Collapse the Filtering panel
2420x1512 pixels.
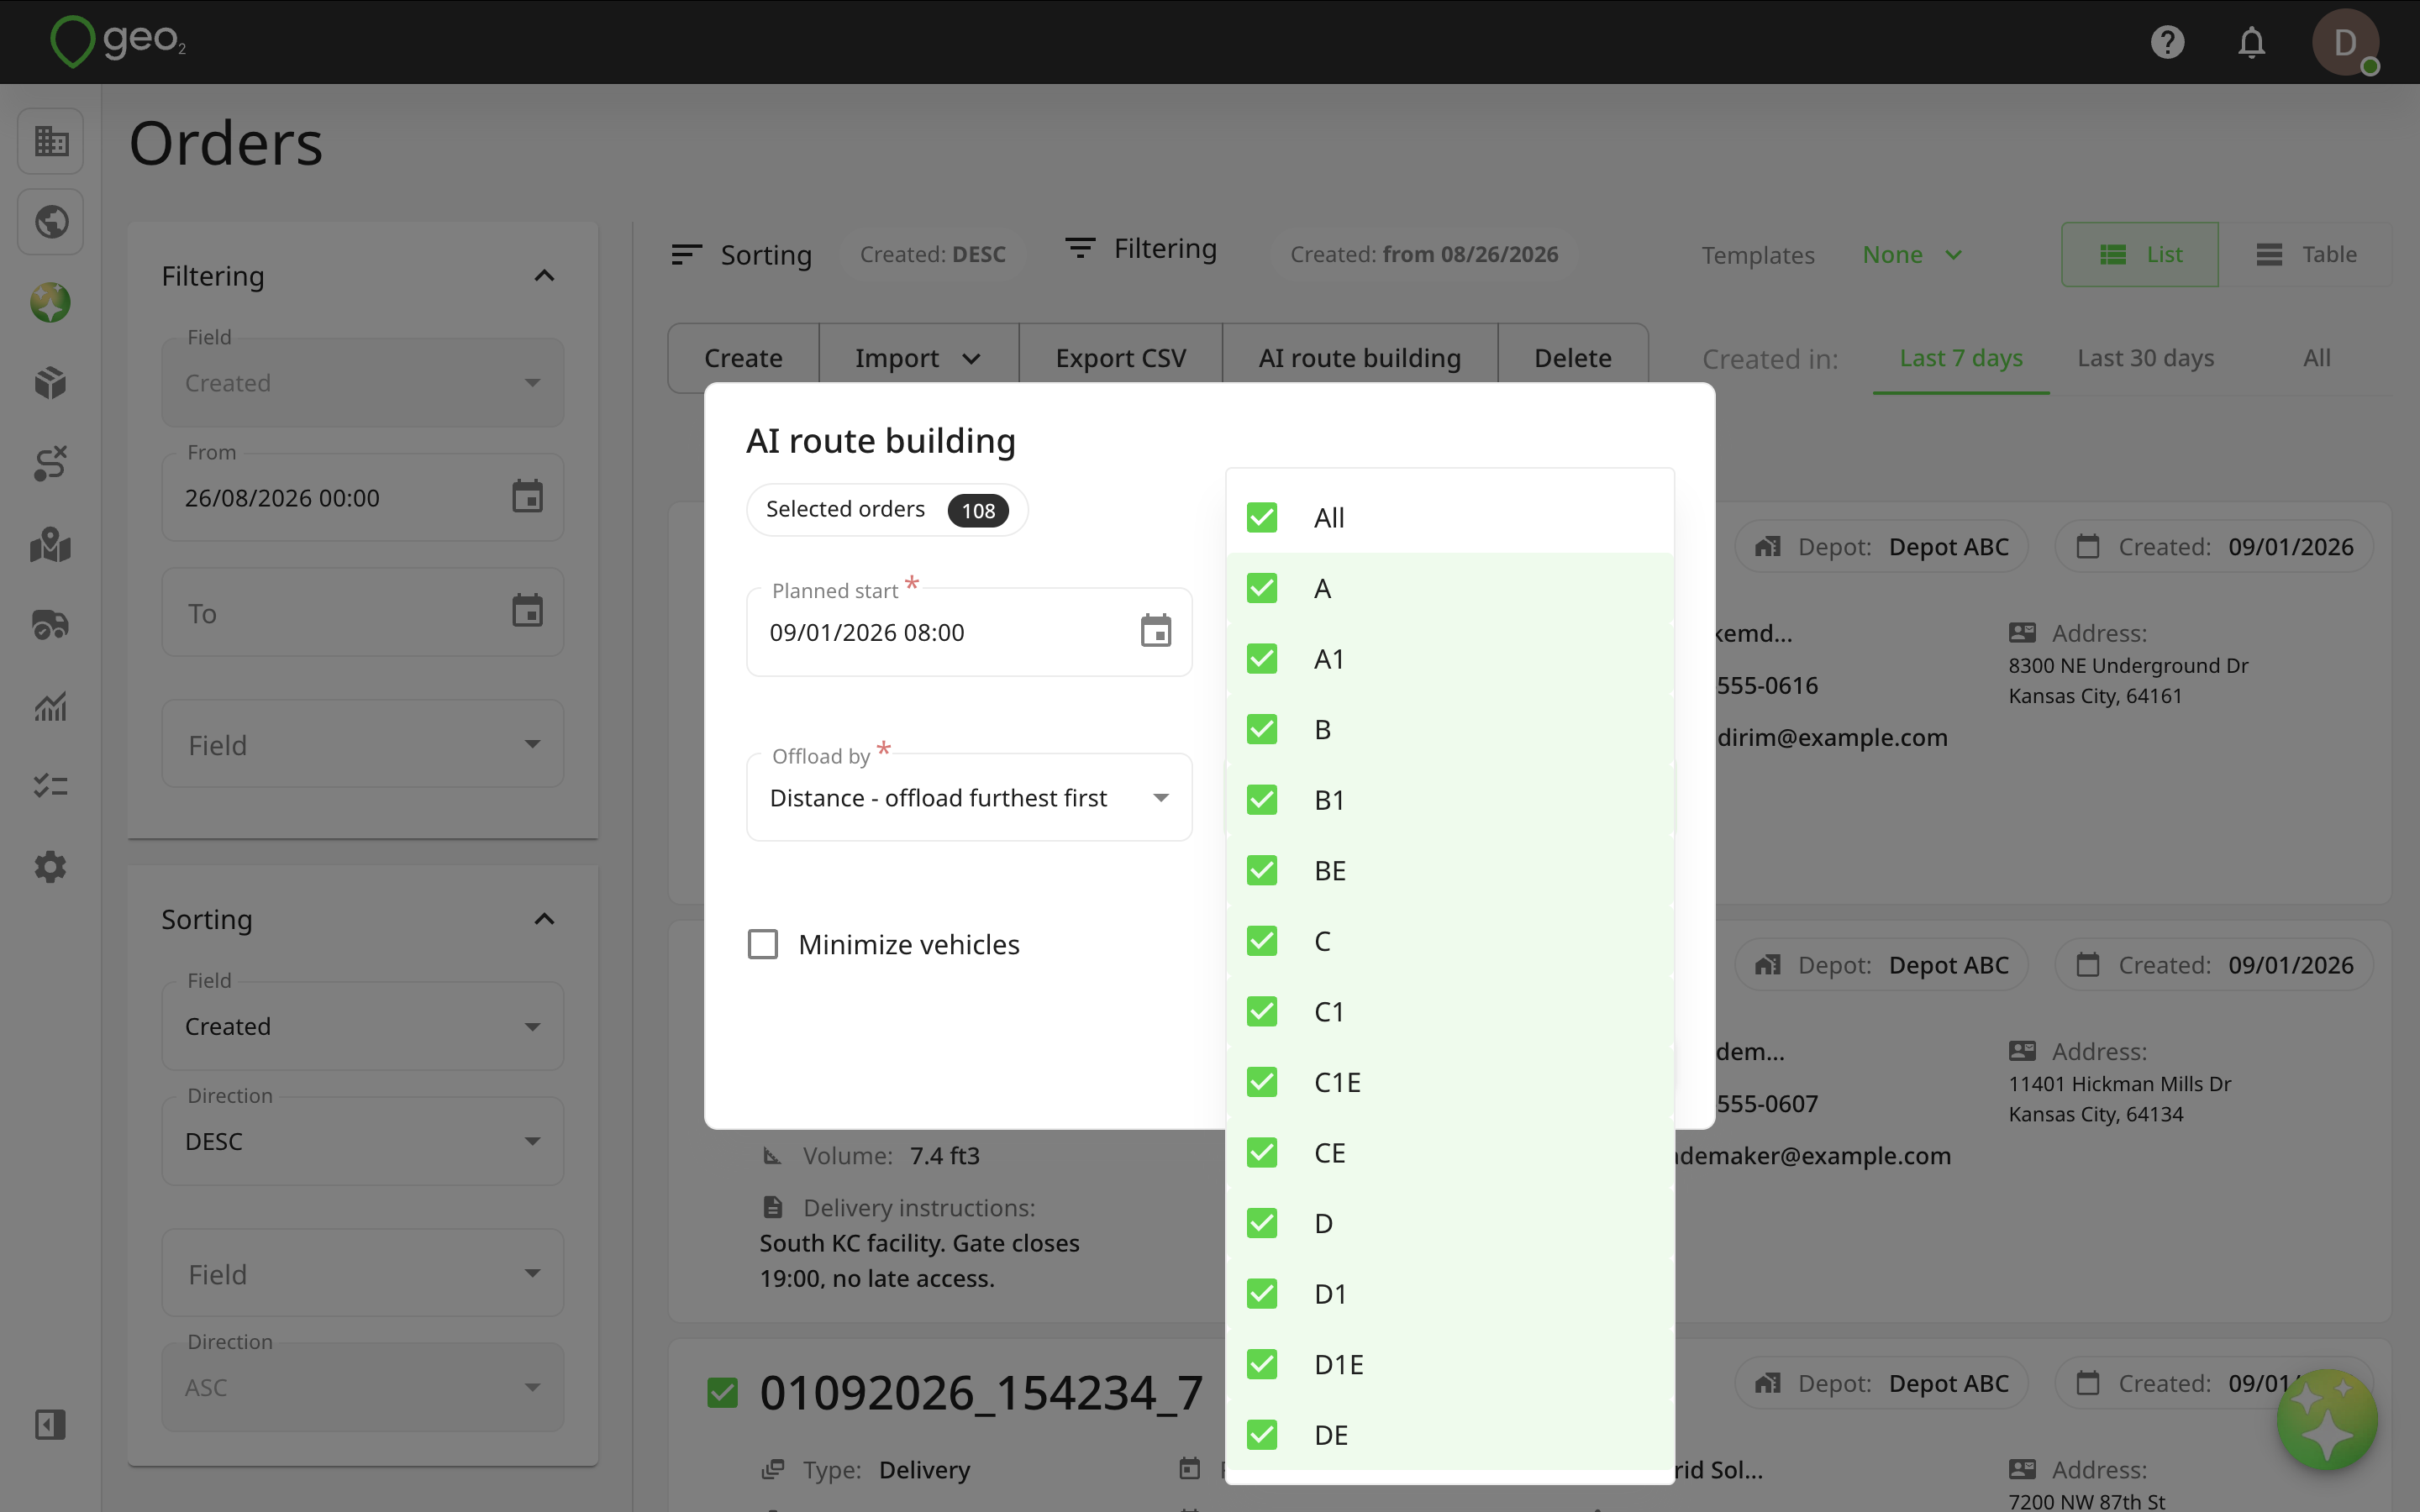click(x=544, y=276)
